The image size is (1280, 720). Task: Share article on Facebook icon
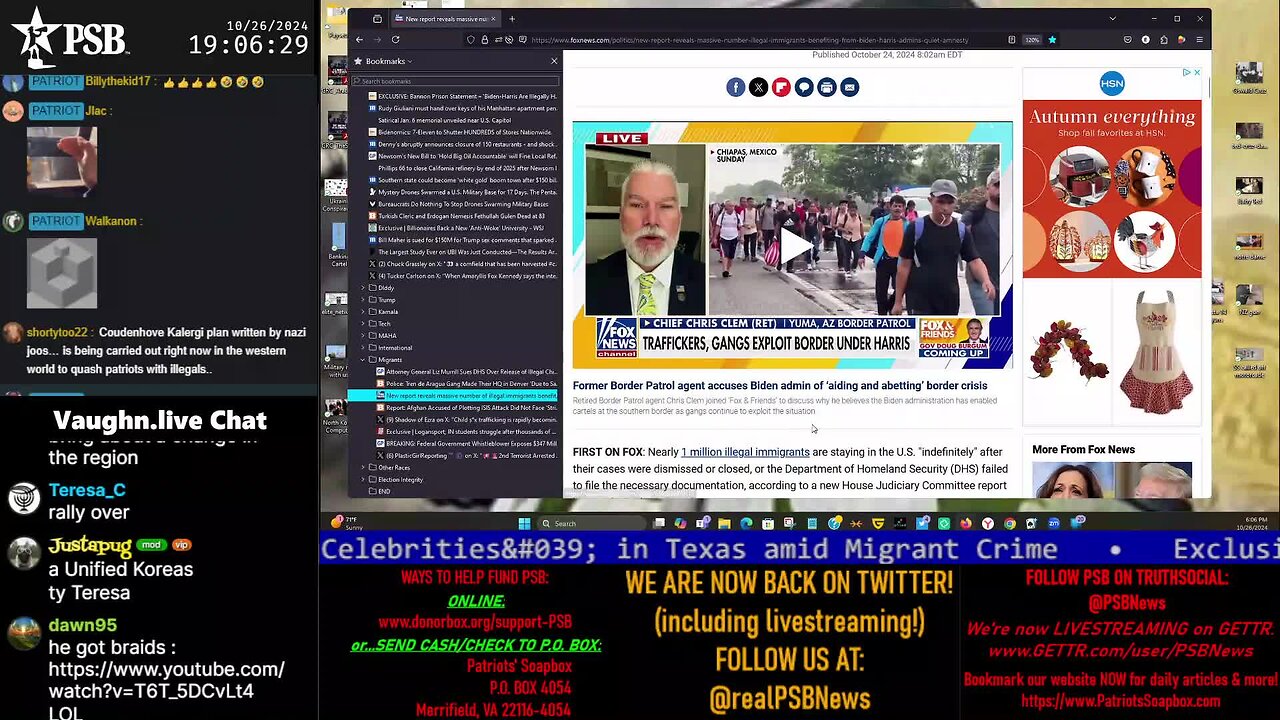coord(736,87)
